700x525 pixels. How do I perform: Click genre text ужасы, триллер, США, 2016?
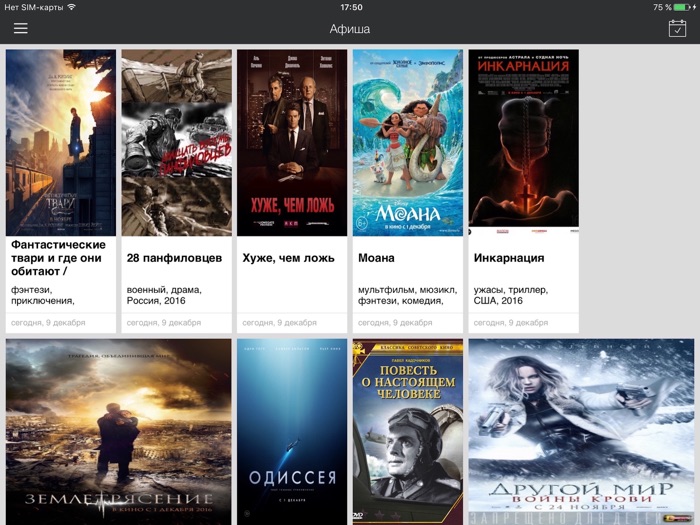point(511,295)
